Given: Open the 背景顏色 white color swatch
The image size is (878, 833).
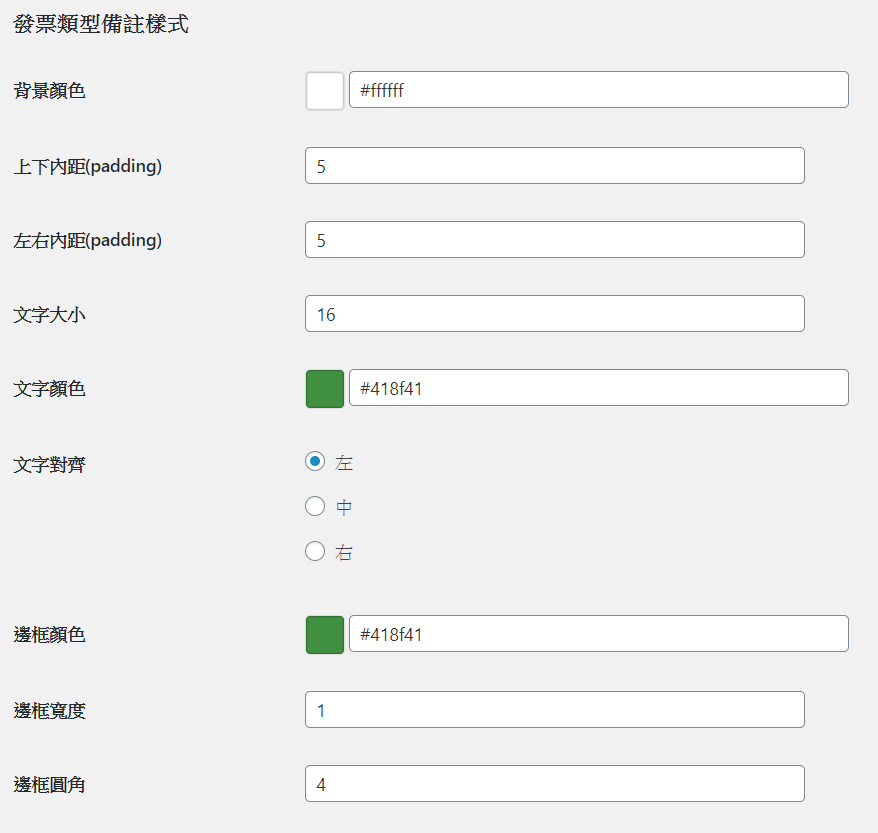Looking at the screenshot, I should (325, 91).
